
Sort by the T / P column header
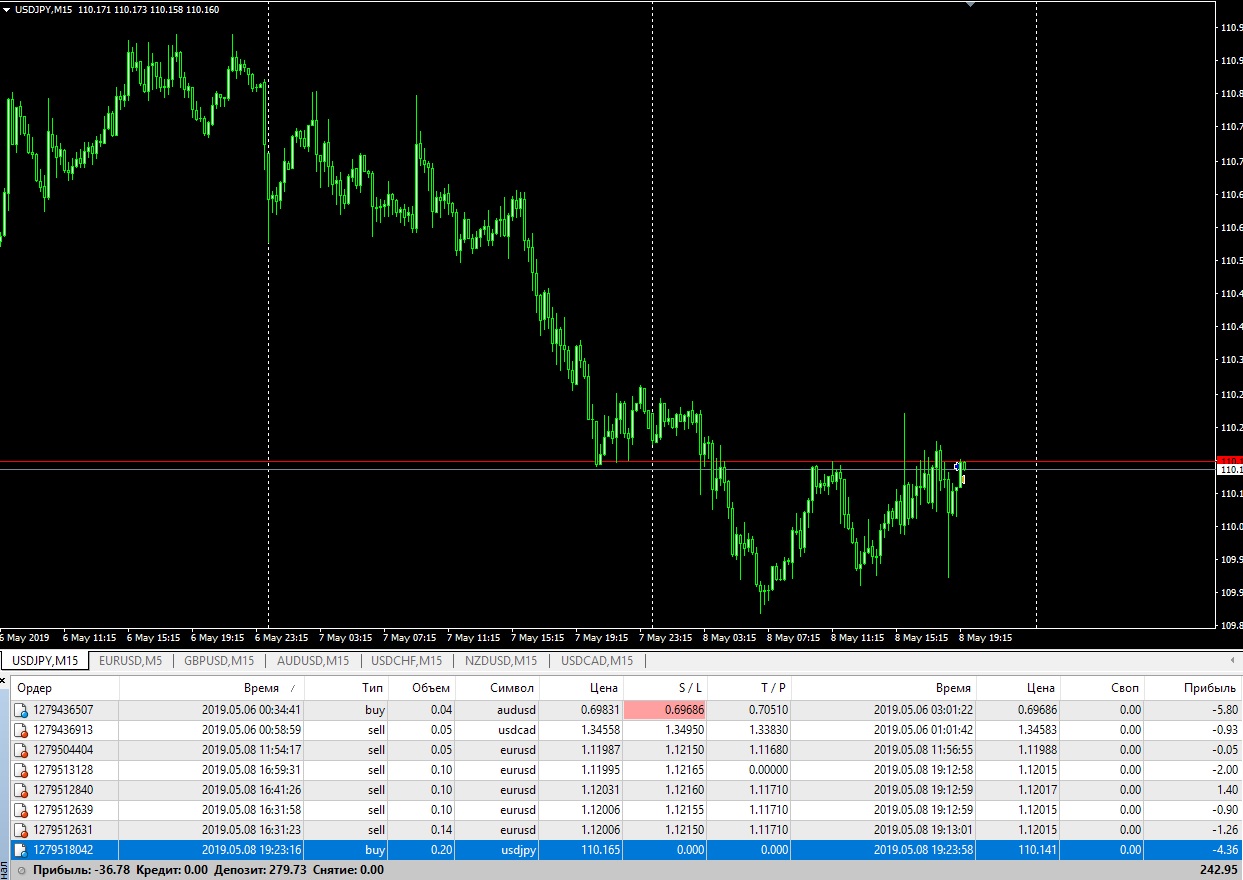pos(748,688)
